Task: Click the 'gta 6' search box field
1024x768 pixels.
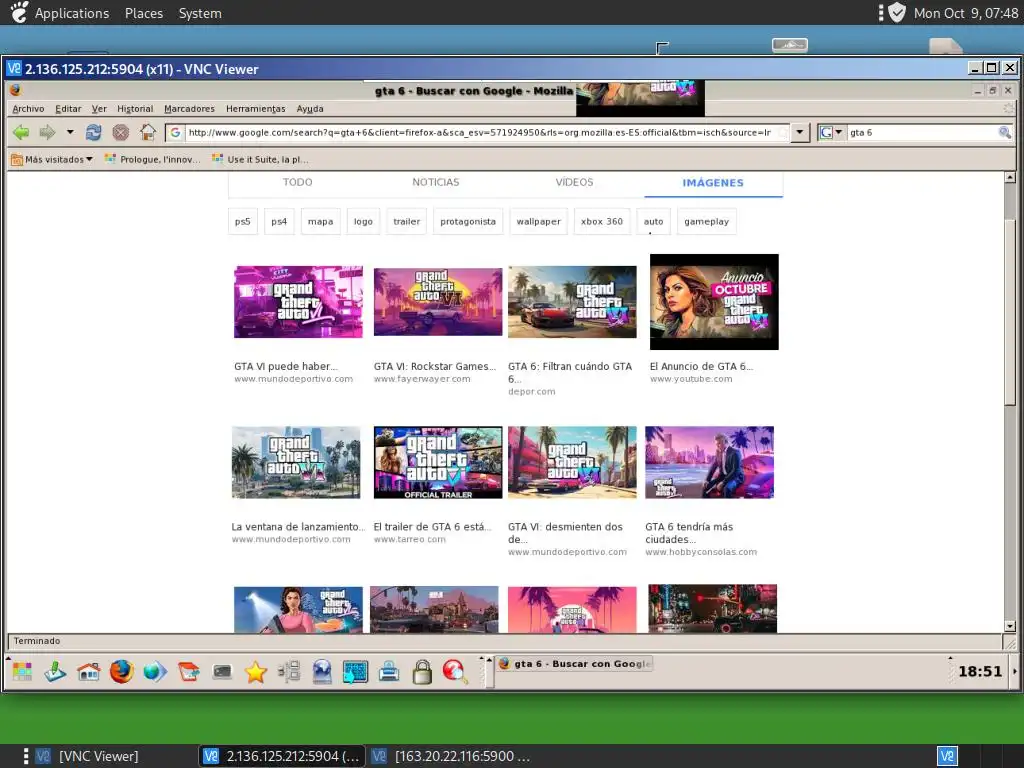Action: 922,133
